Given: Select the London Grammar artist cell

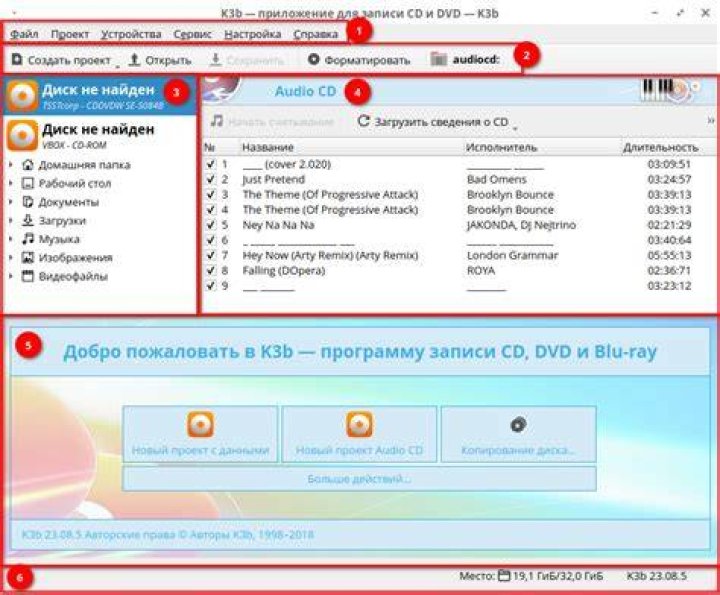Looking at the screenshot, I should (512, 255).
